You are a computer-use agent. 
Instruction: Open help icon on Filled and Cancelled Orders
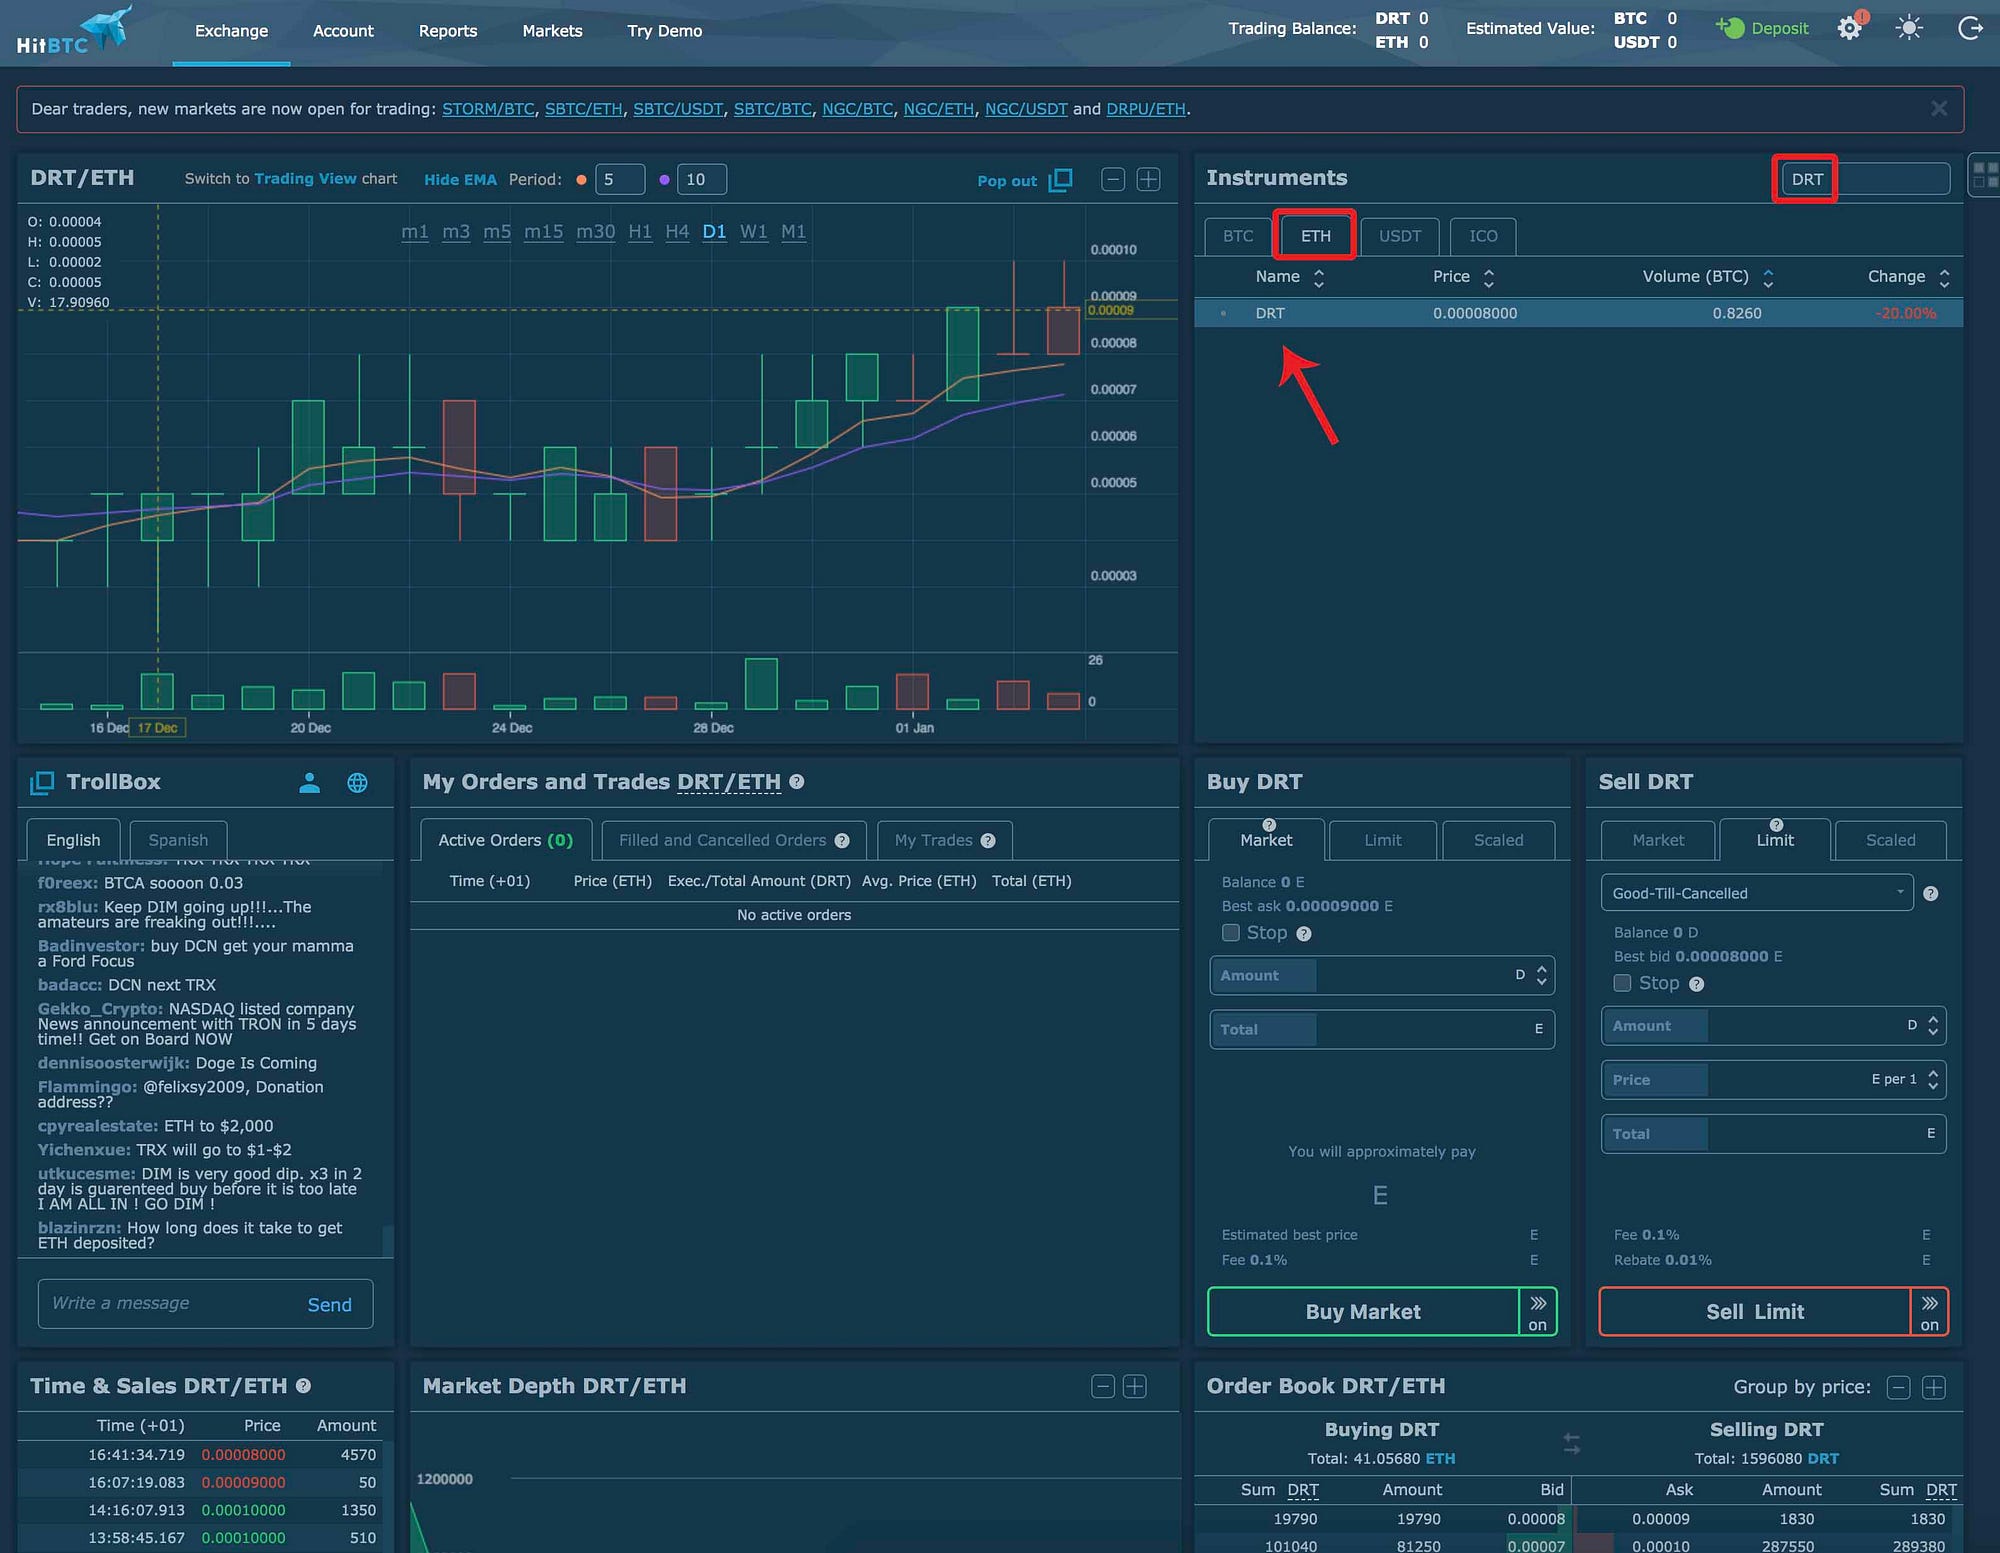tap(842, 840)
